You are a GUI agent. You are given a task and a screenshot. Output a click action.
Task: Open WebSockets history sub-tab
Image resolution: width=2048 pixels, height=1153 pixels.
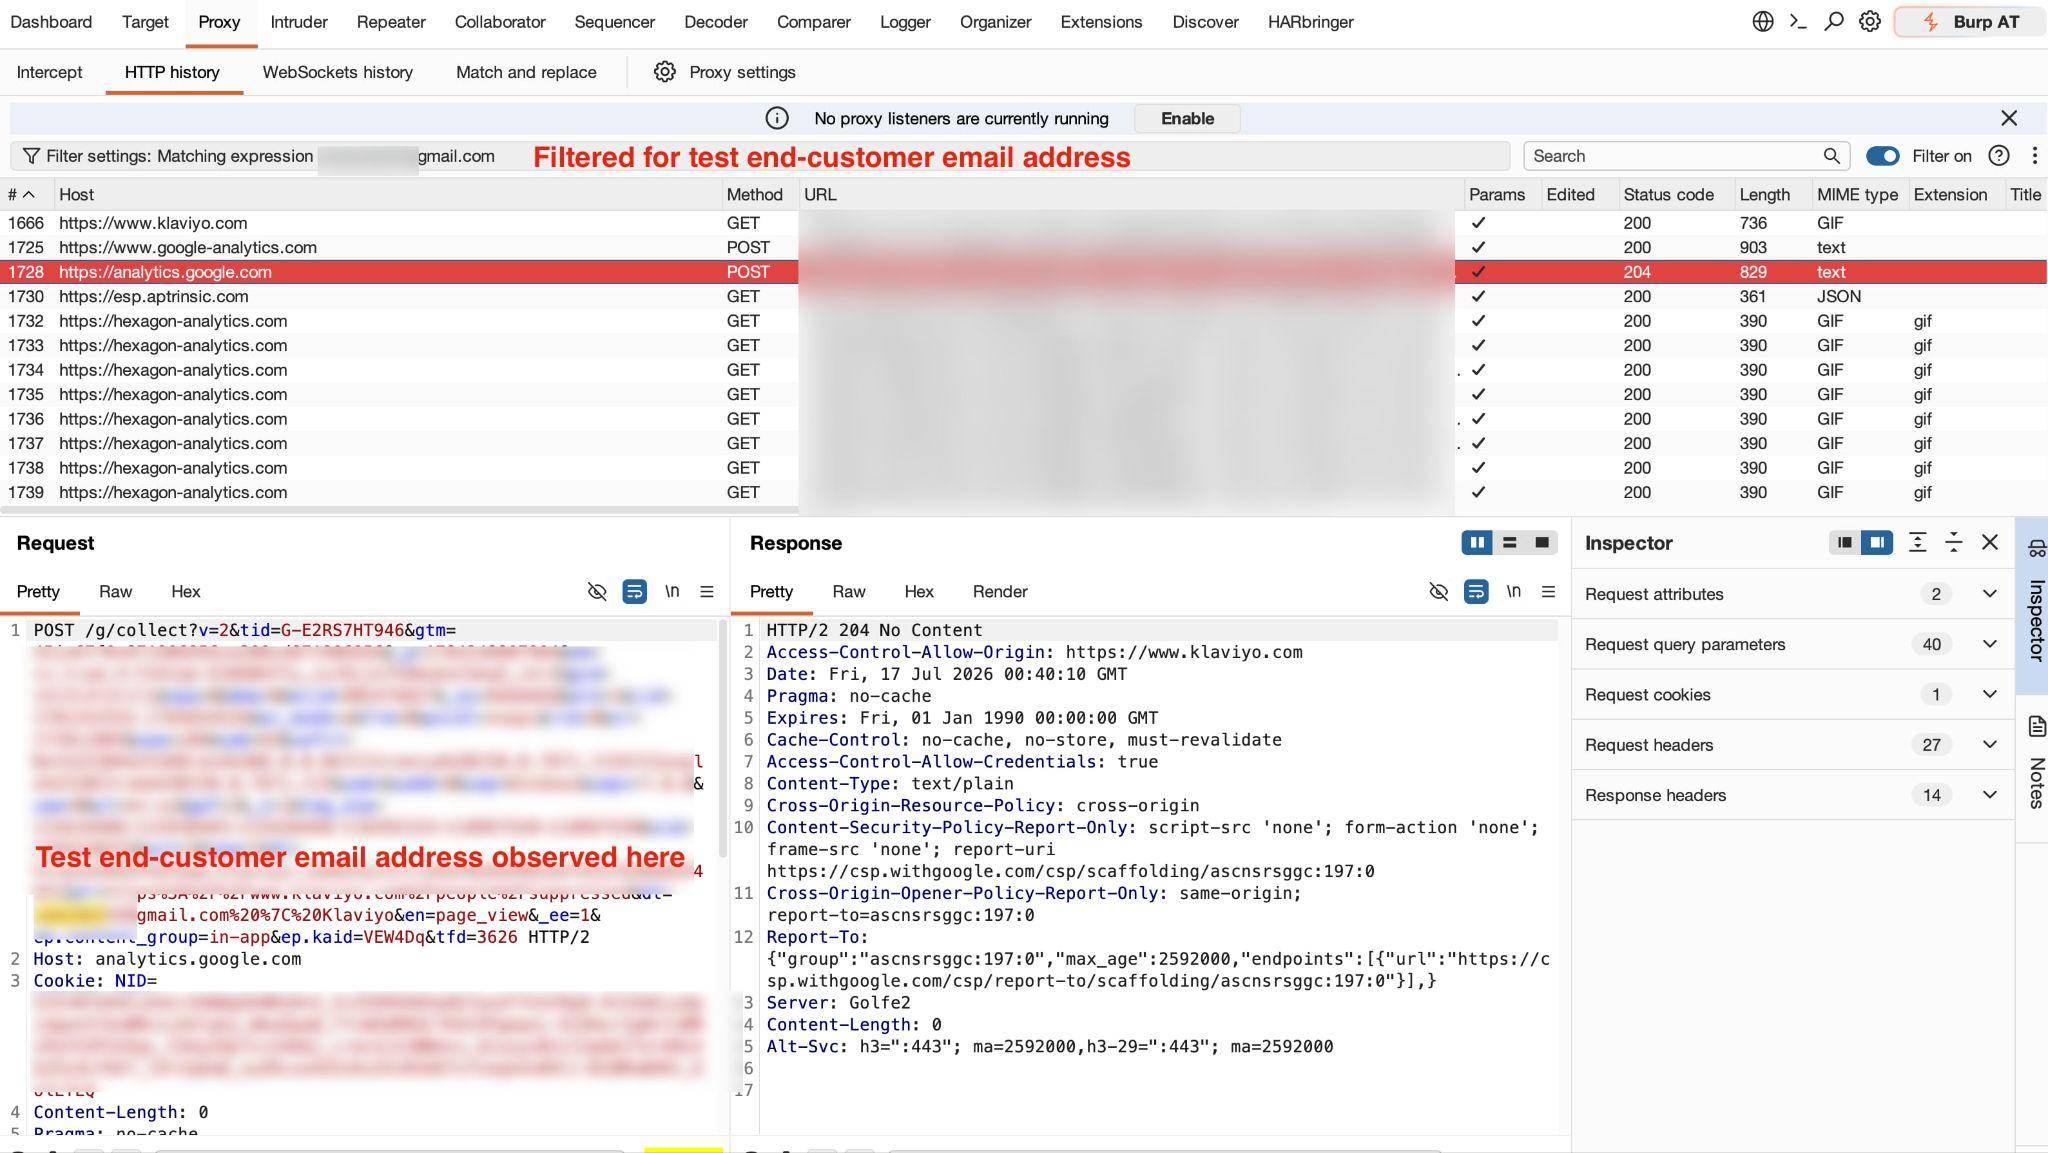(x=337, y=72)
